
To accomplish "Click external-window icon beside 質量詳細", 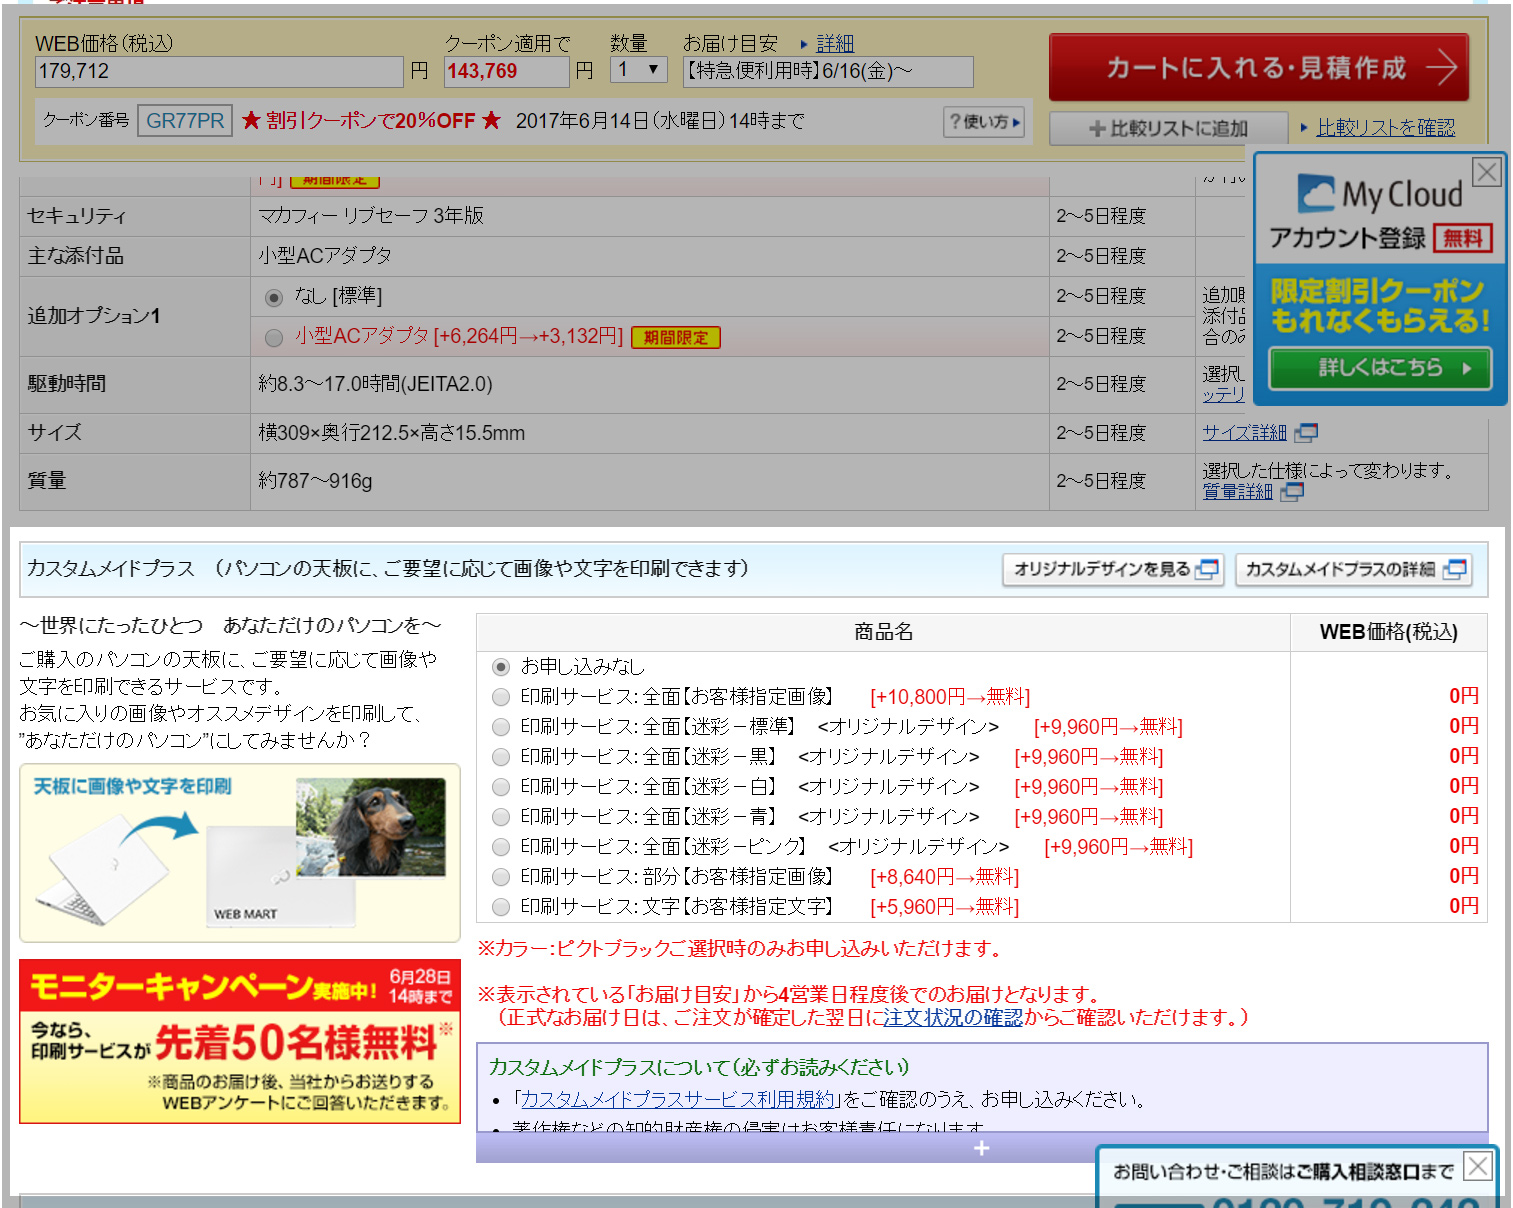I will pyautogui.click(x=1292, y=492).
